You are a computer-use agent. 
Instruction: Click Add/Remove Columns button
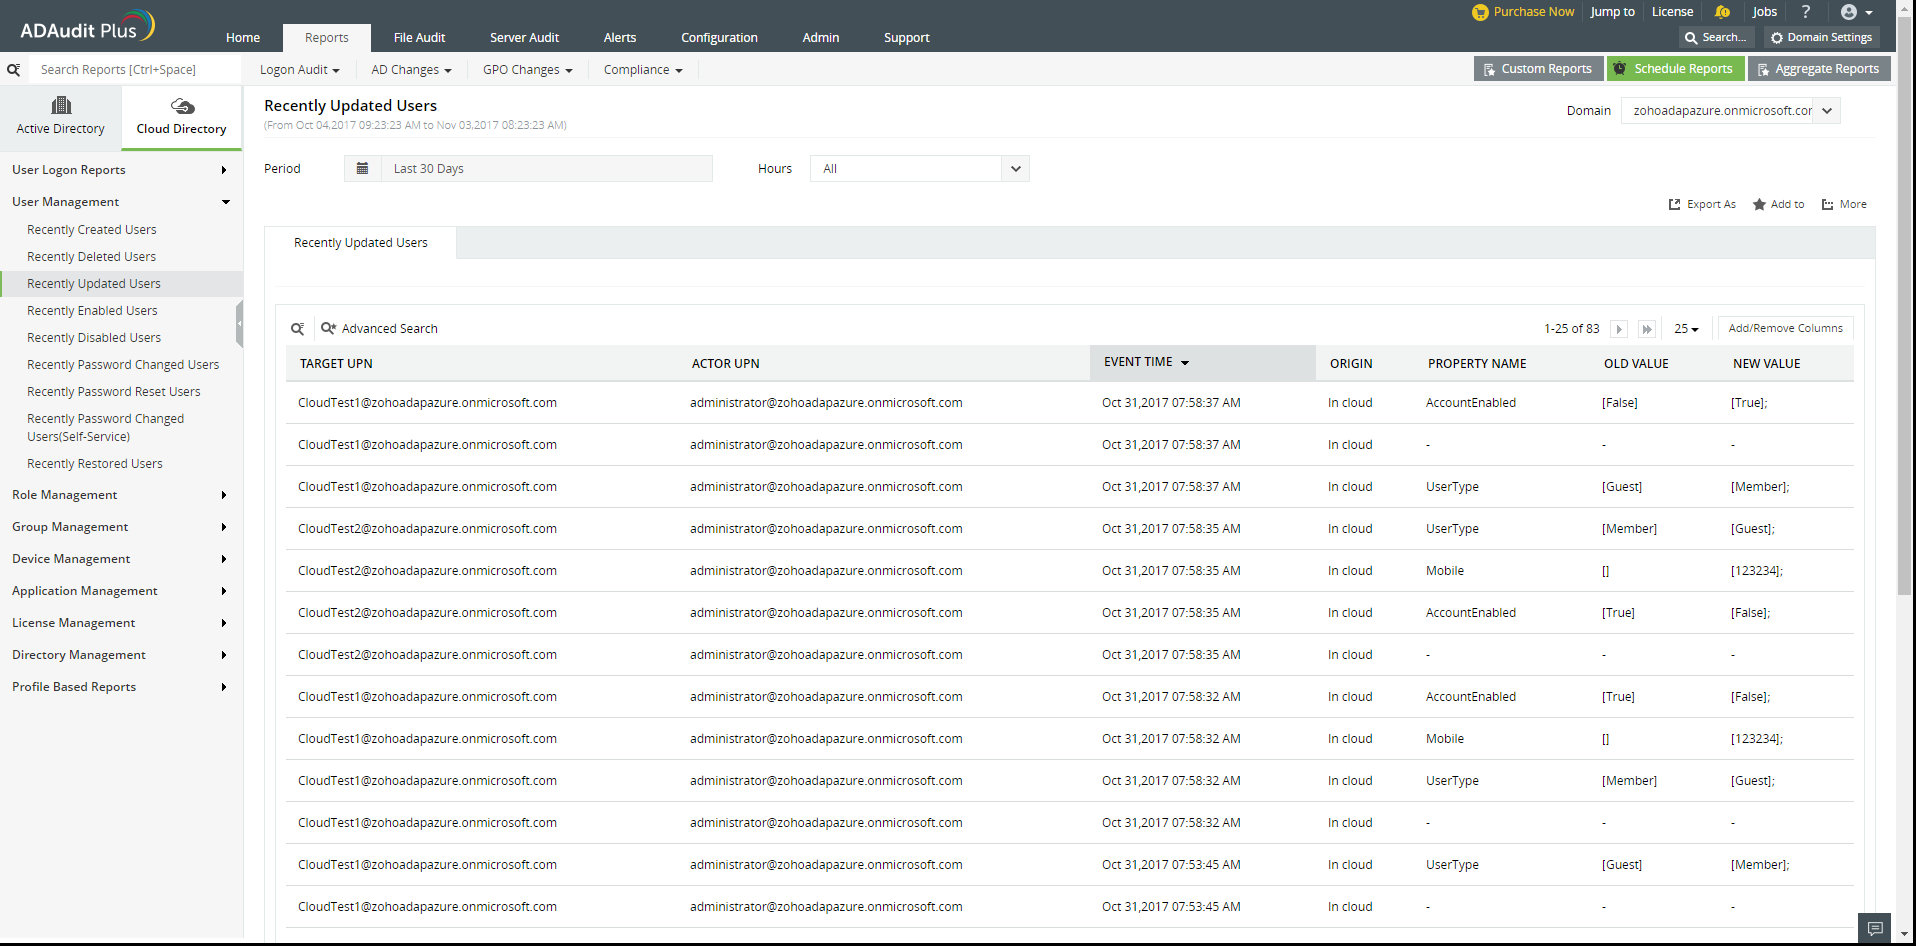1785,328
